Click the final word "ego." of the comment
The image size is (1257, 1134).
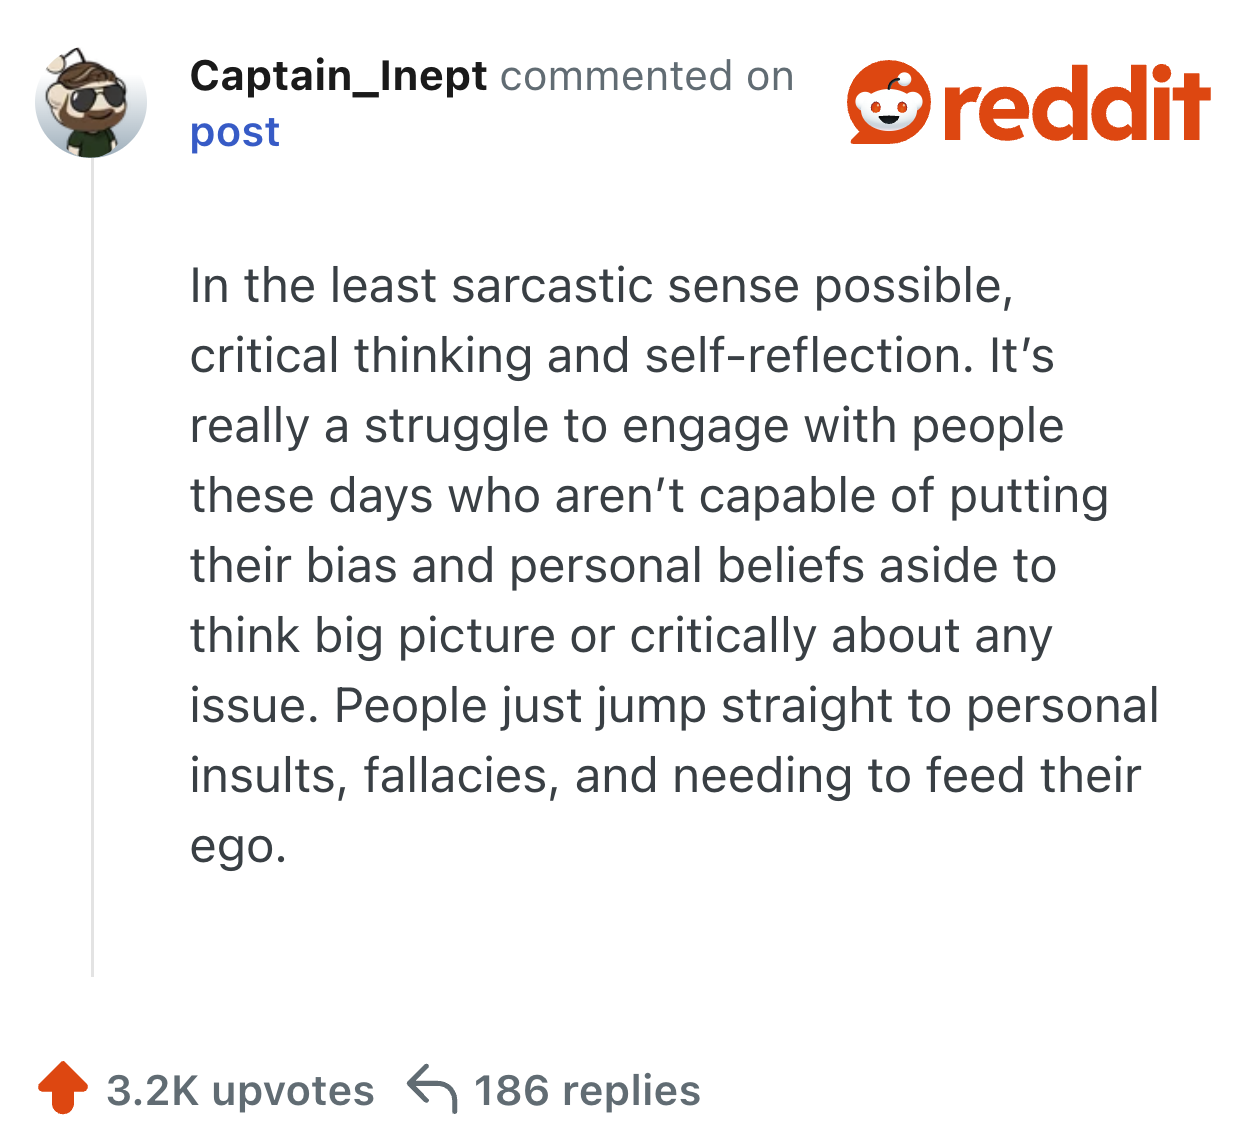click(x=238, y=846)
